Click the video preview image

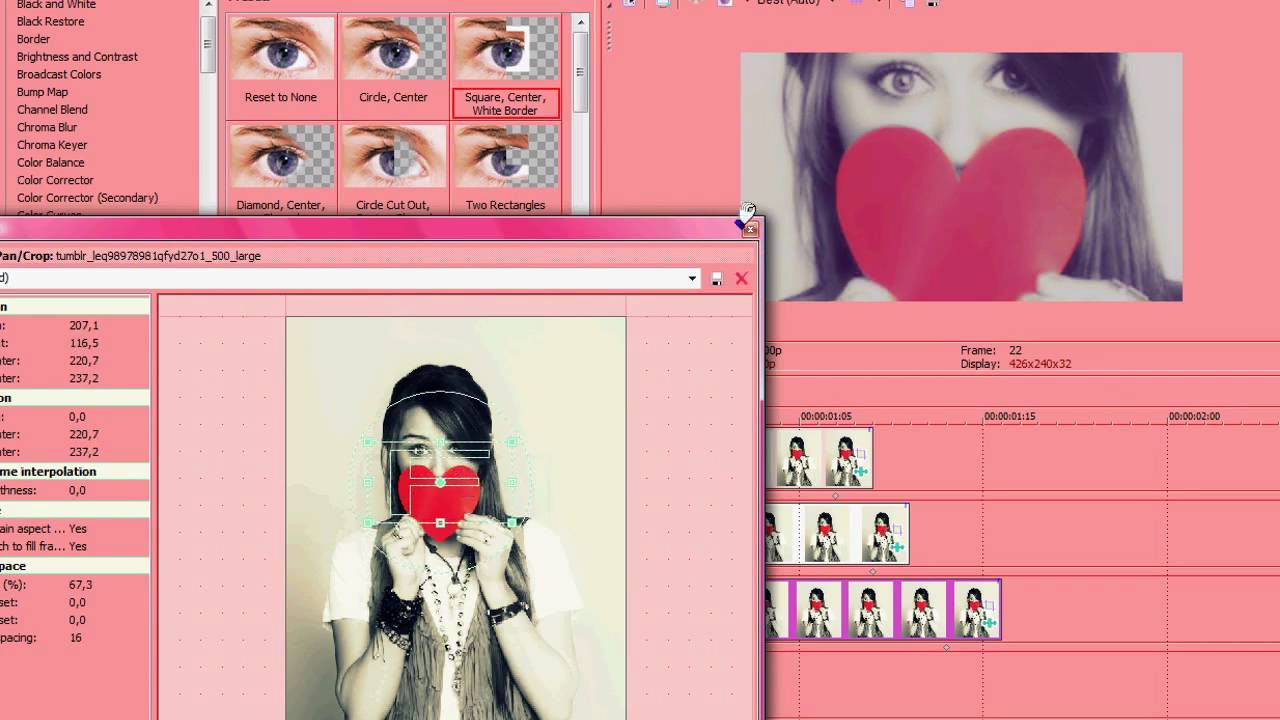[x=961, y=177]
